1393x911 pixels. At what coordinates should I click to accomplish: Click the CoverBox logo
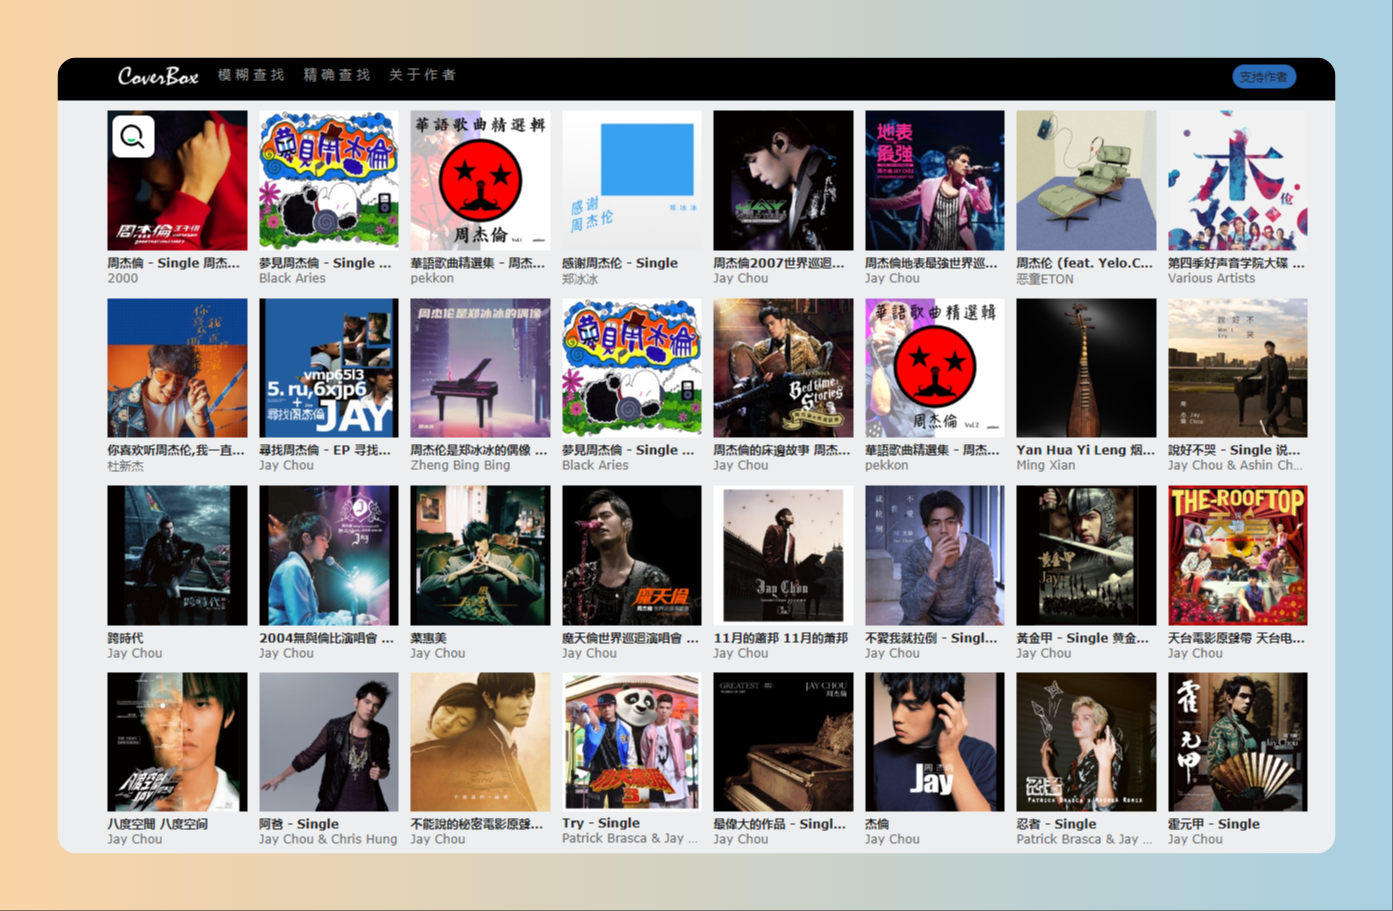pos(158,76)
